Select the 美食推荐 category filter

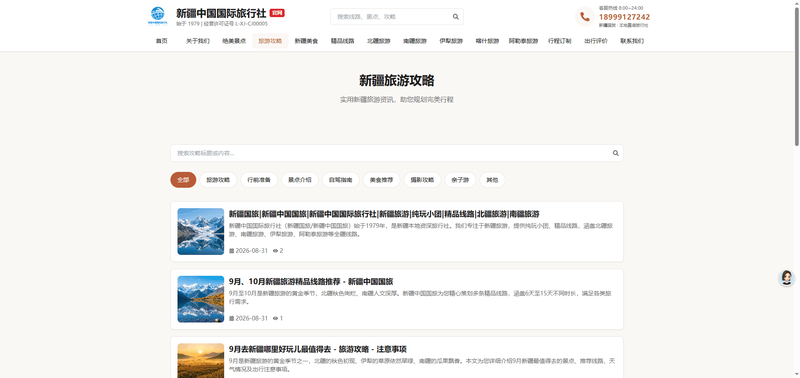382,180
